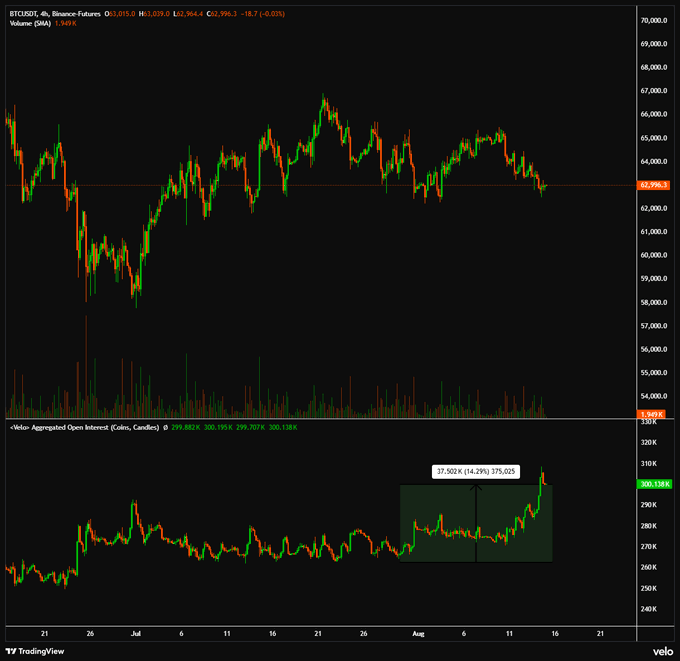Click the 67,000.0 price axis label
680x661 pixels.
(x=654, y=91)
